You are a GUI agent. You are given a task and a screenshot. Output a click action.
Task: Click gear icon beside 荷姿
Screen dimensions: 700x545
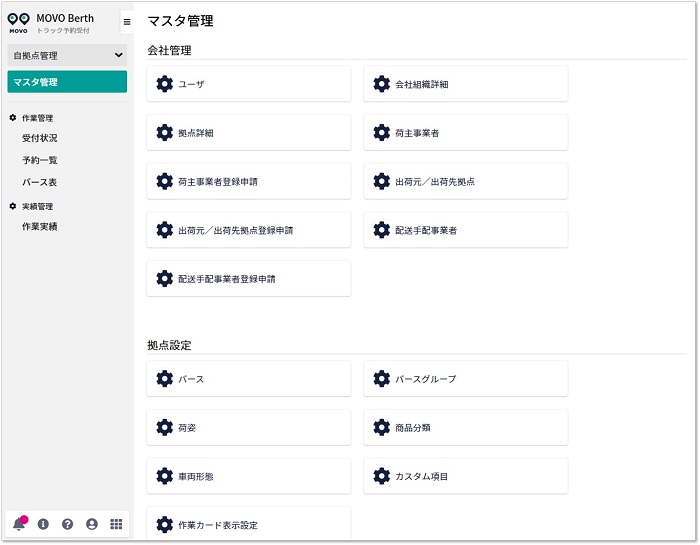tap(165, 427)
